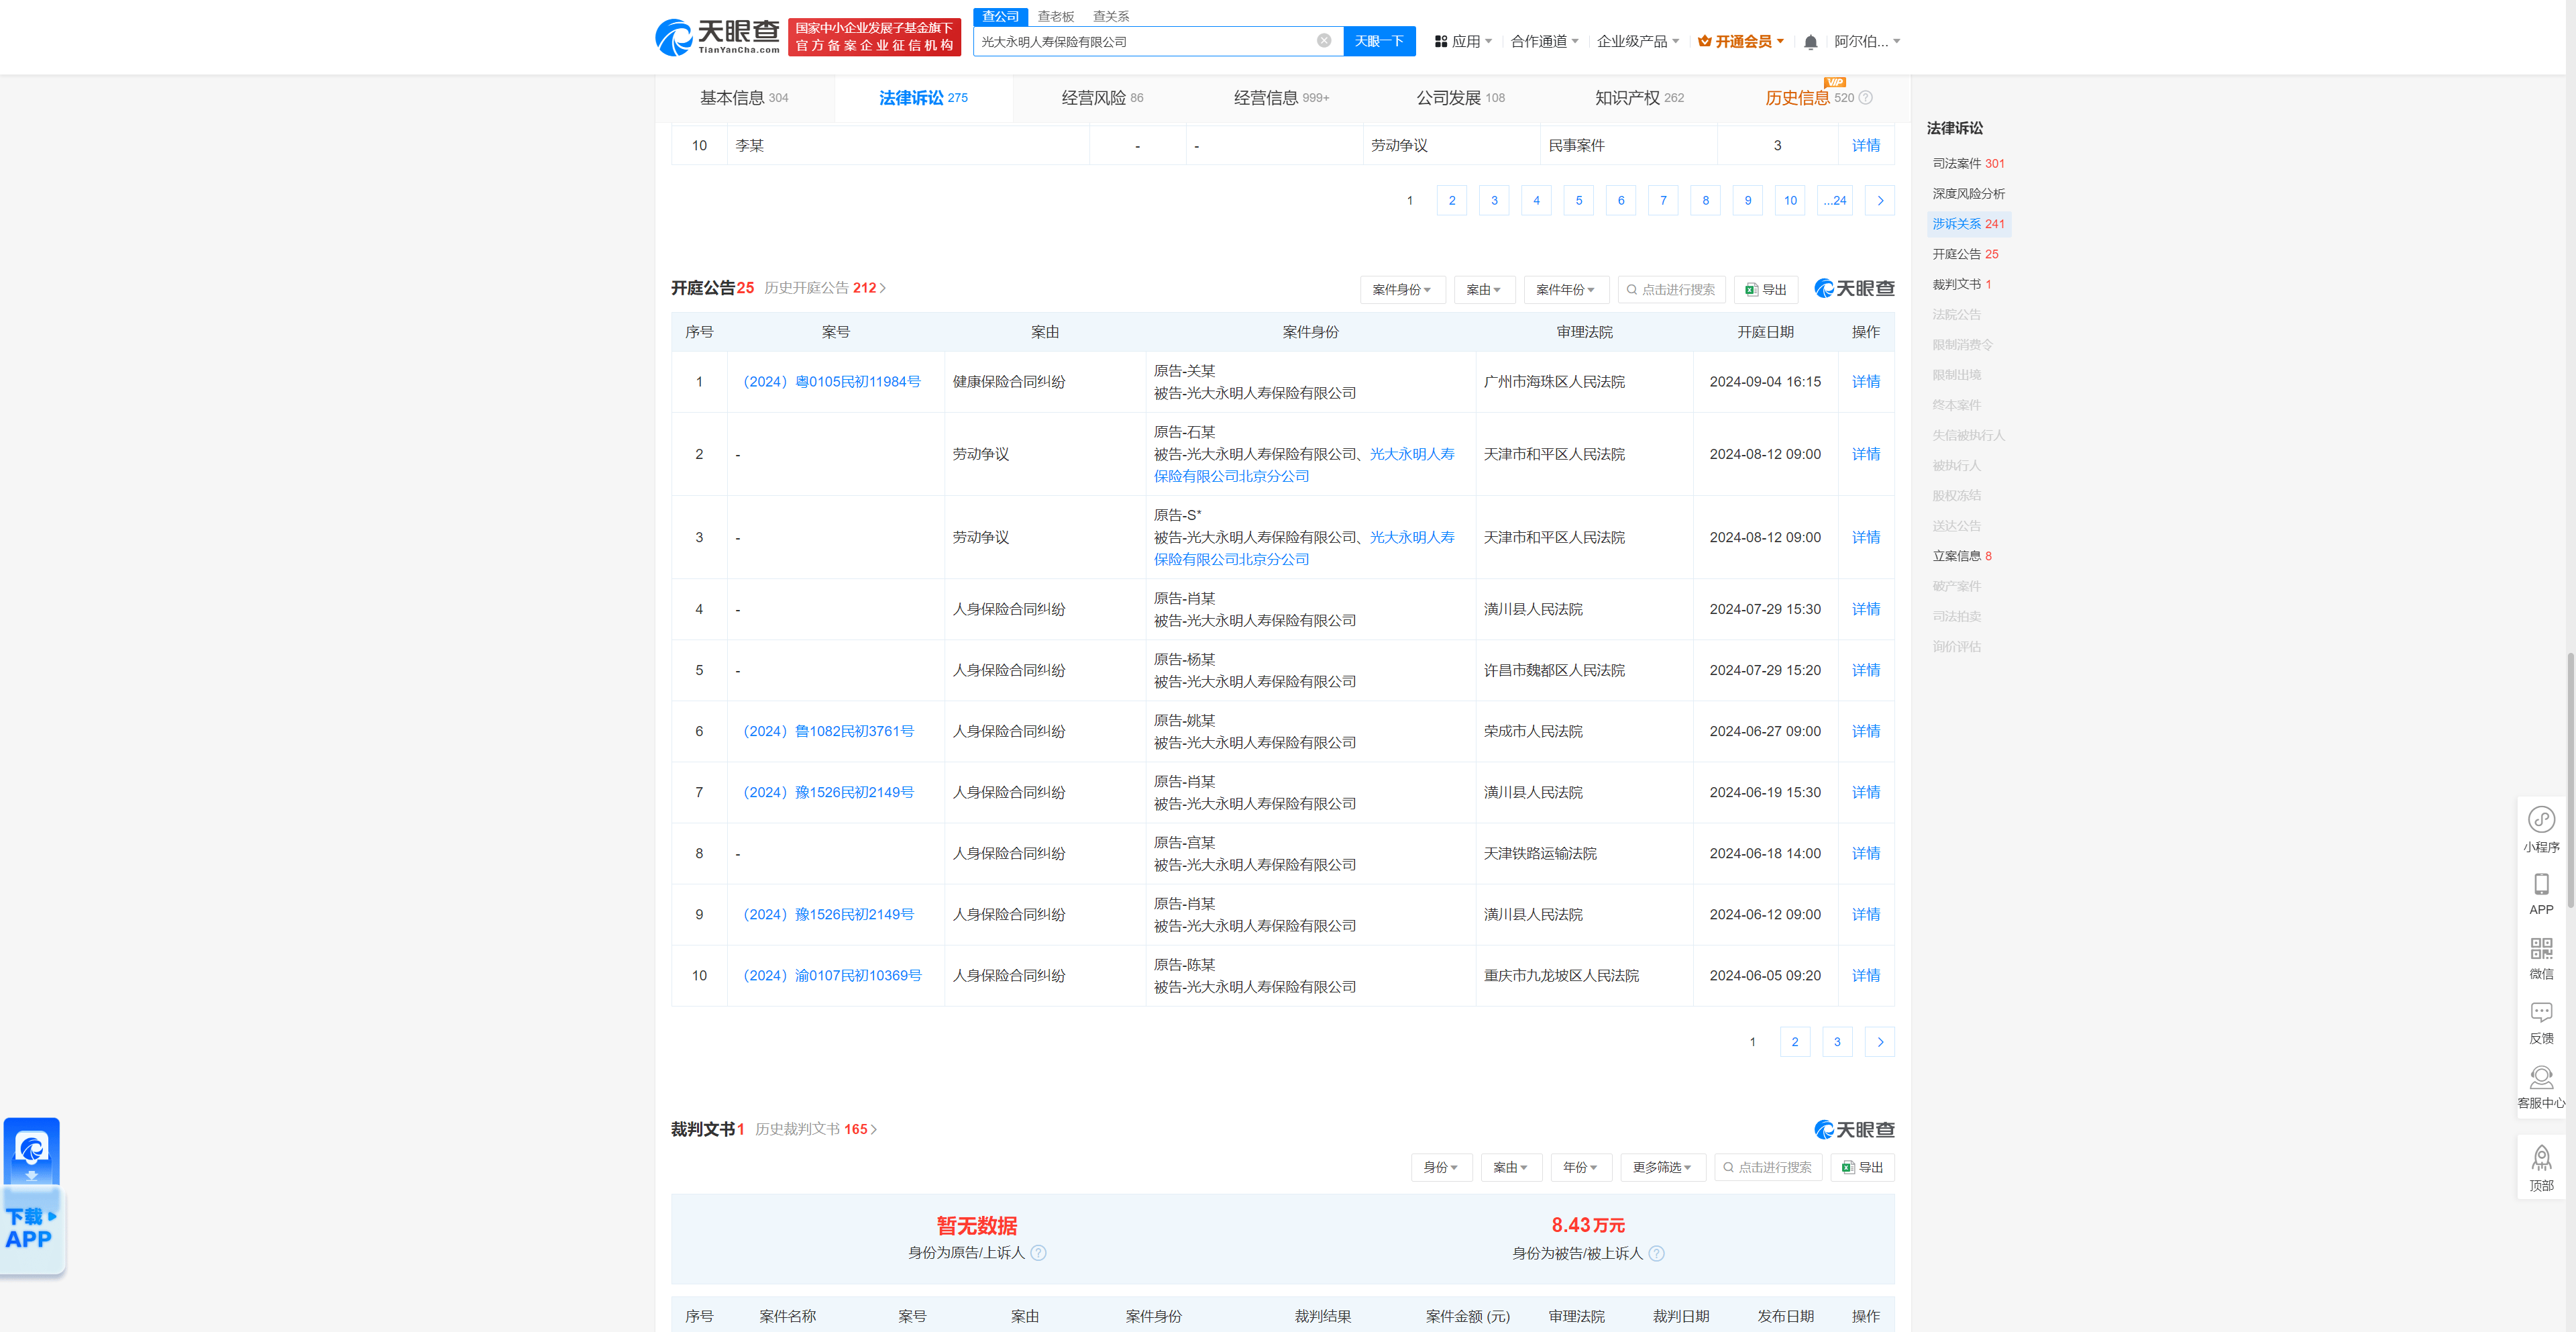2576x1332 pixels.
Task: Open notifications bell icon
Action: 1810,42
